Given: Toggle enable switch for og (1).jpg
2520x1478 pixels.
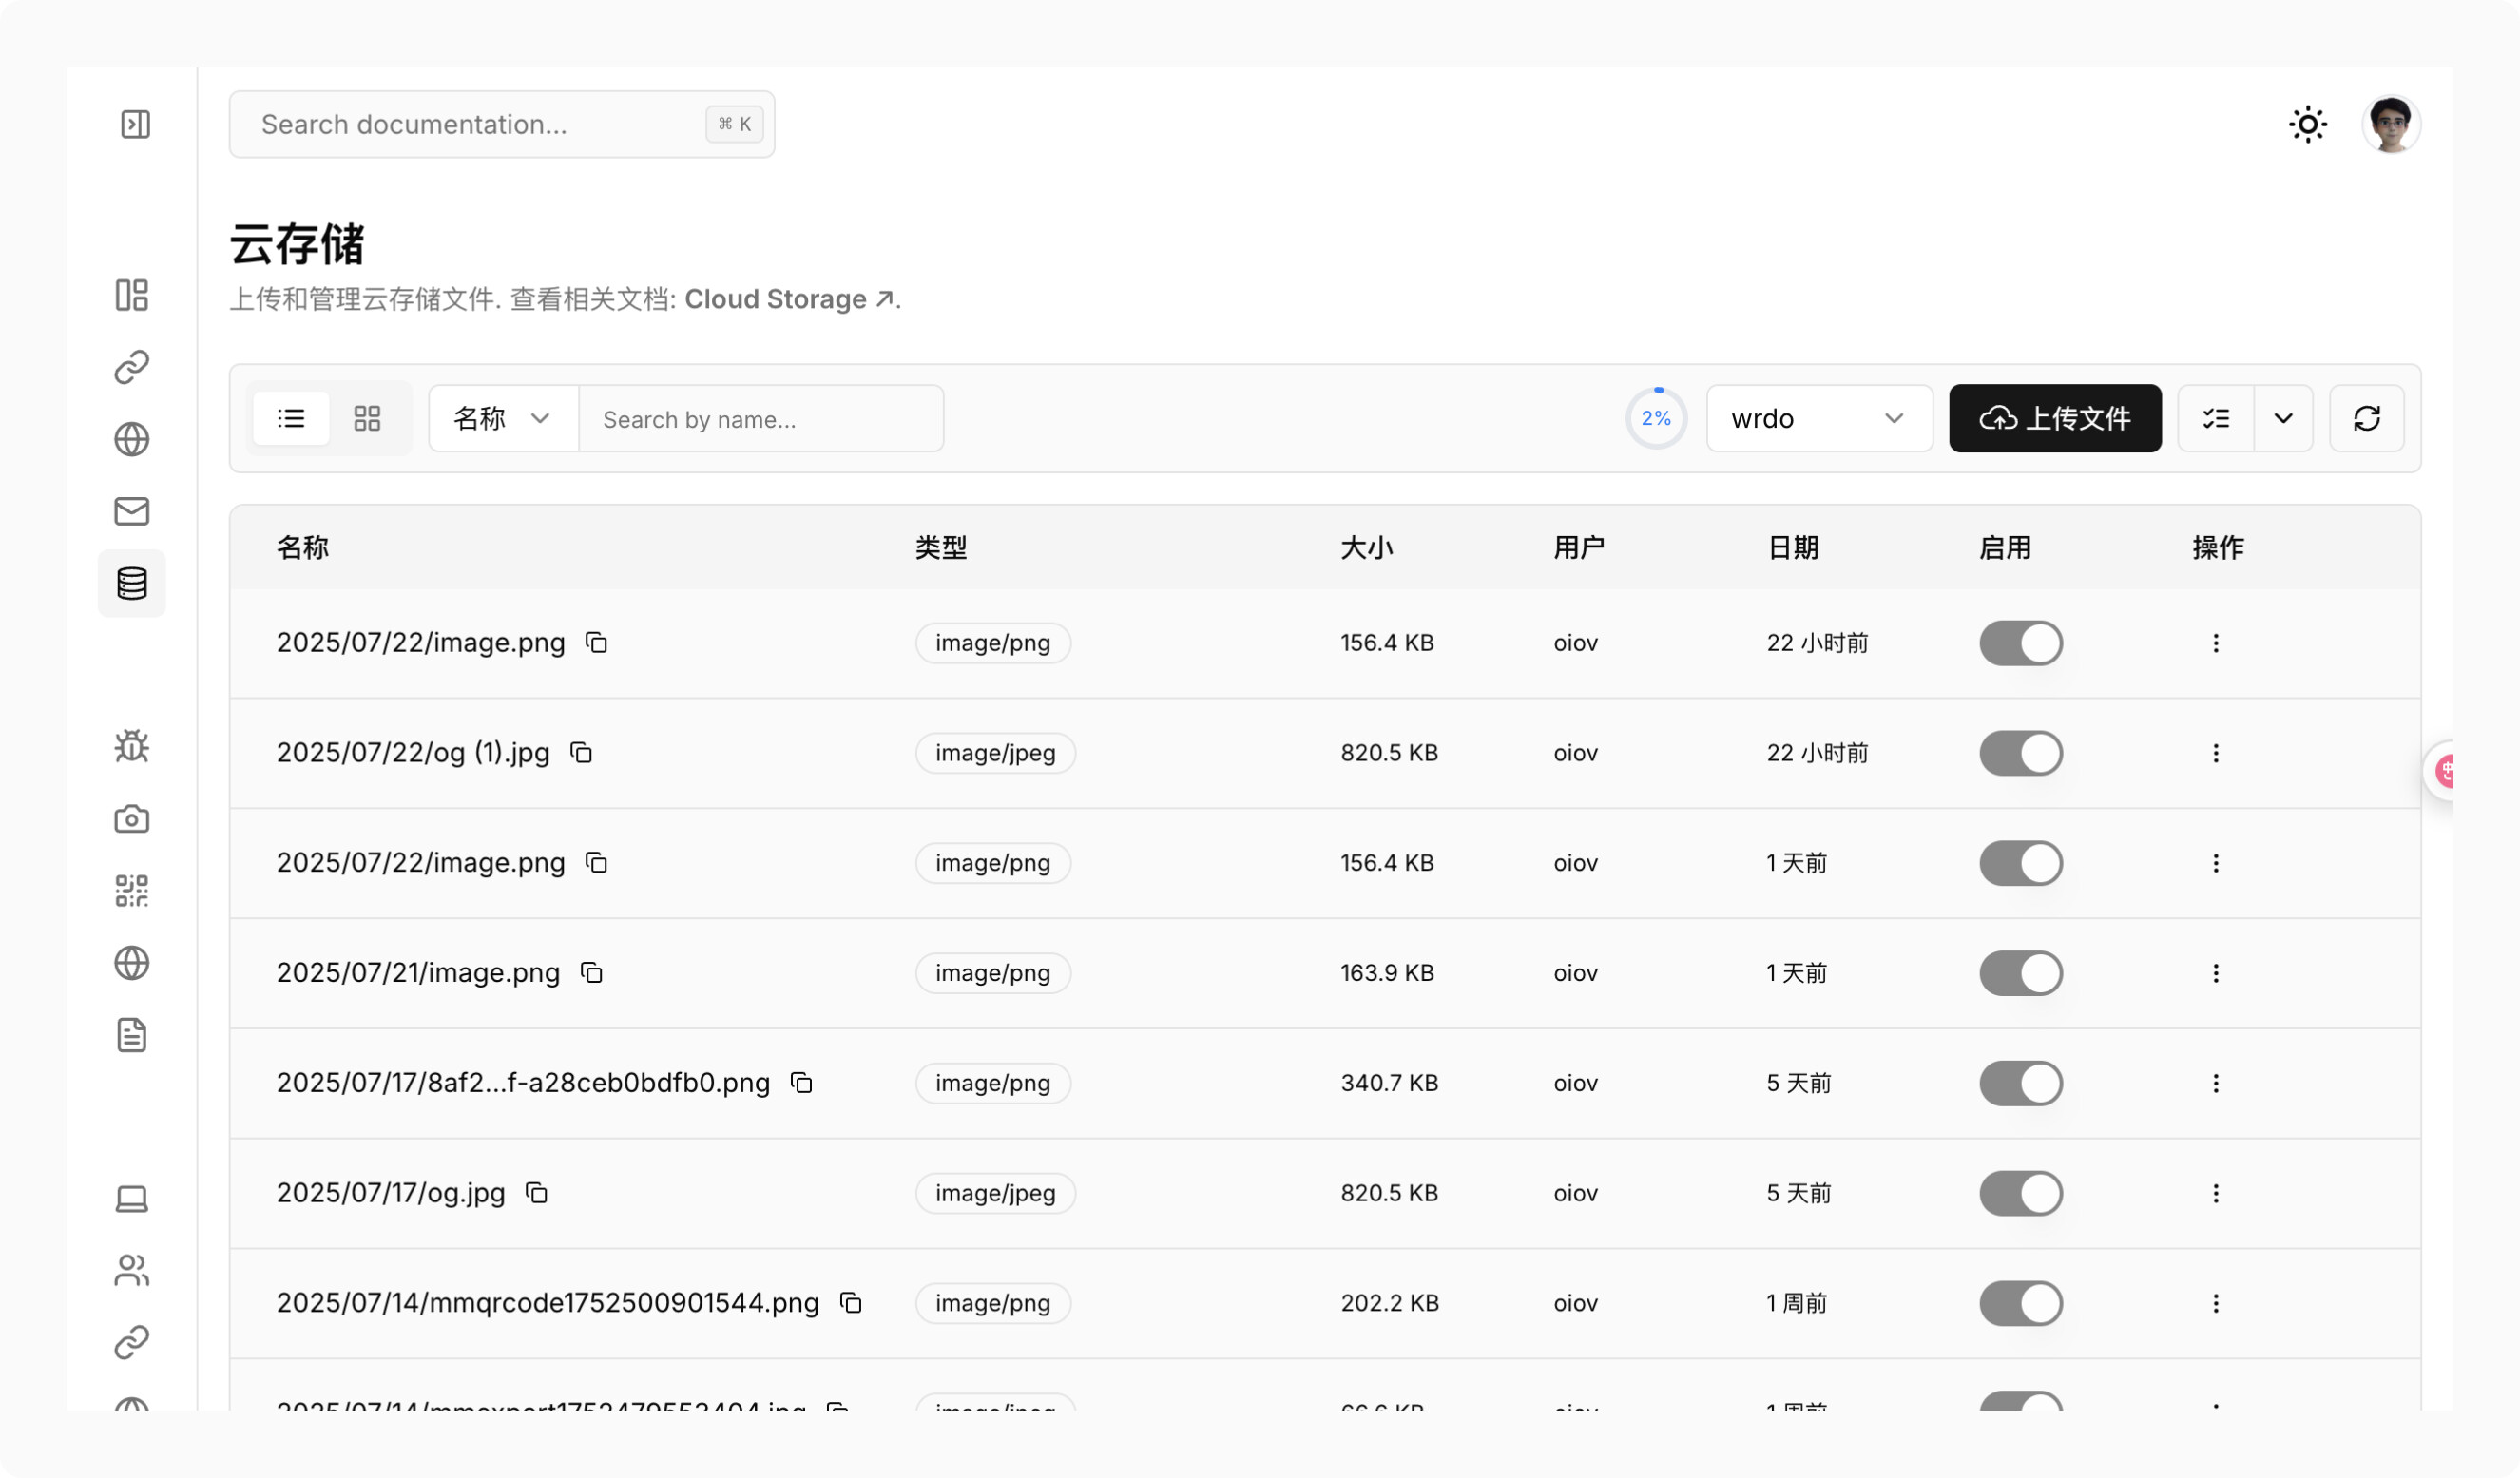Looking at the screenshot, I should (x=2021, y=753).
